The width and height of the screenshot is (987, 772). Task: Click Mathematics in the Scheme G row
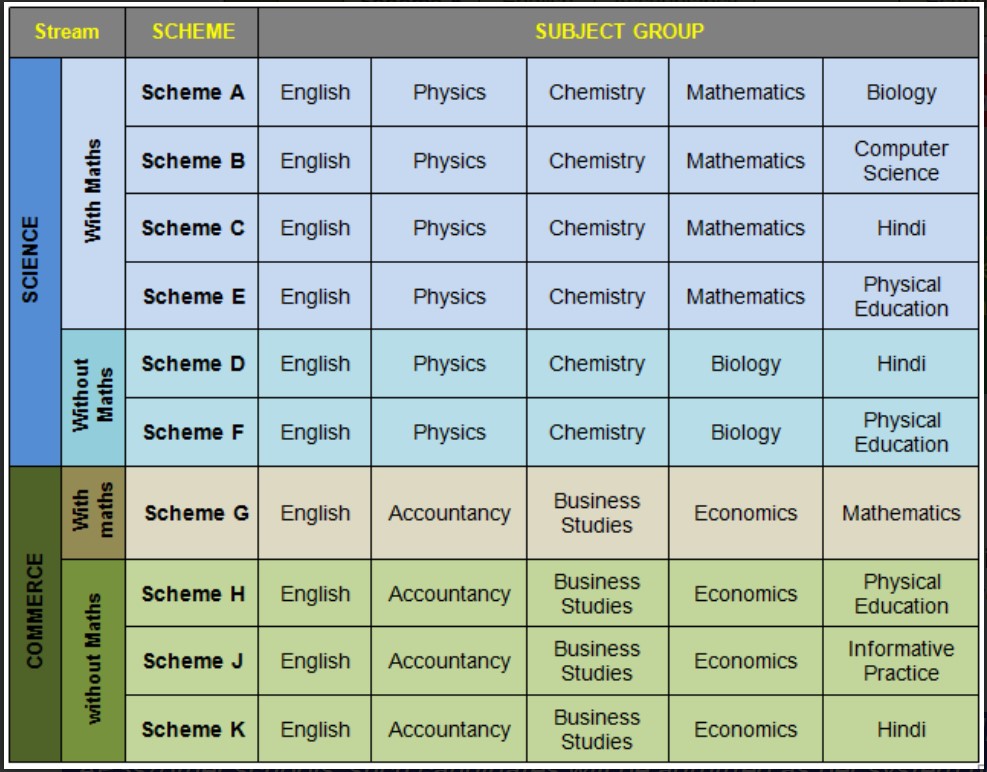900,513
